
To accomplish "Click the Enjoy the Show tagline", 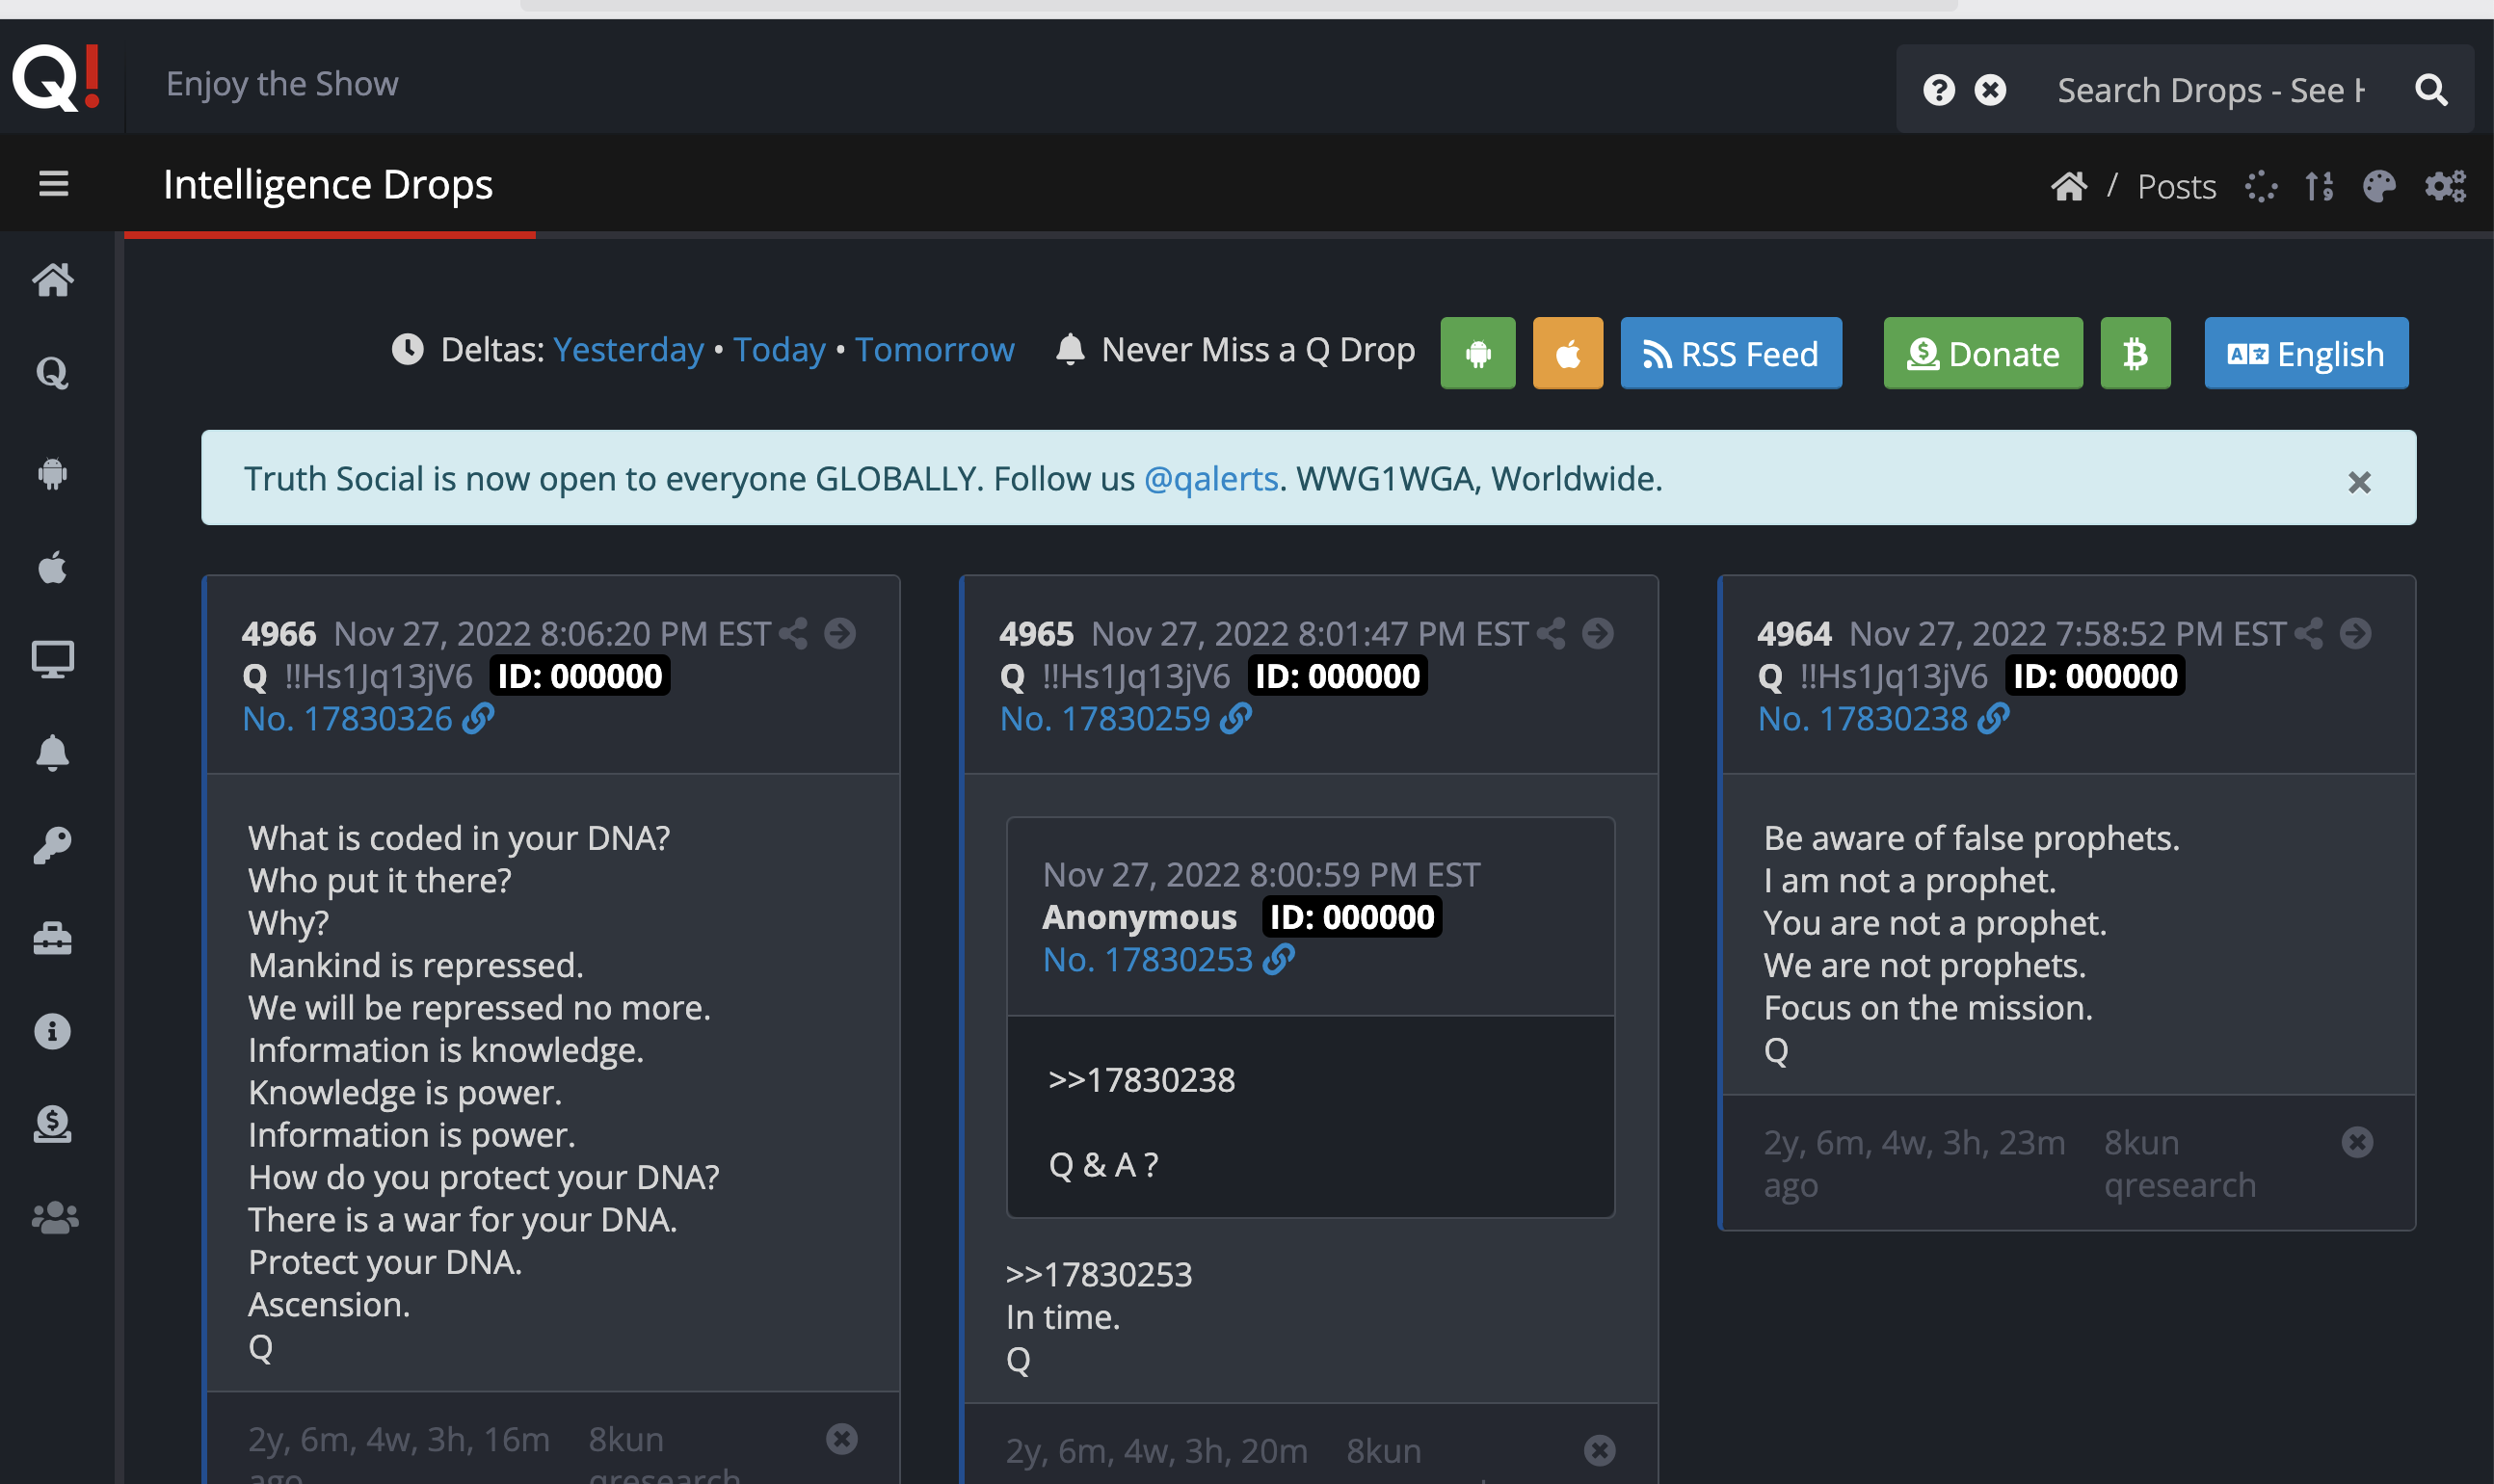I will (x=282, y=84).
